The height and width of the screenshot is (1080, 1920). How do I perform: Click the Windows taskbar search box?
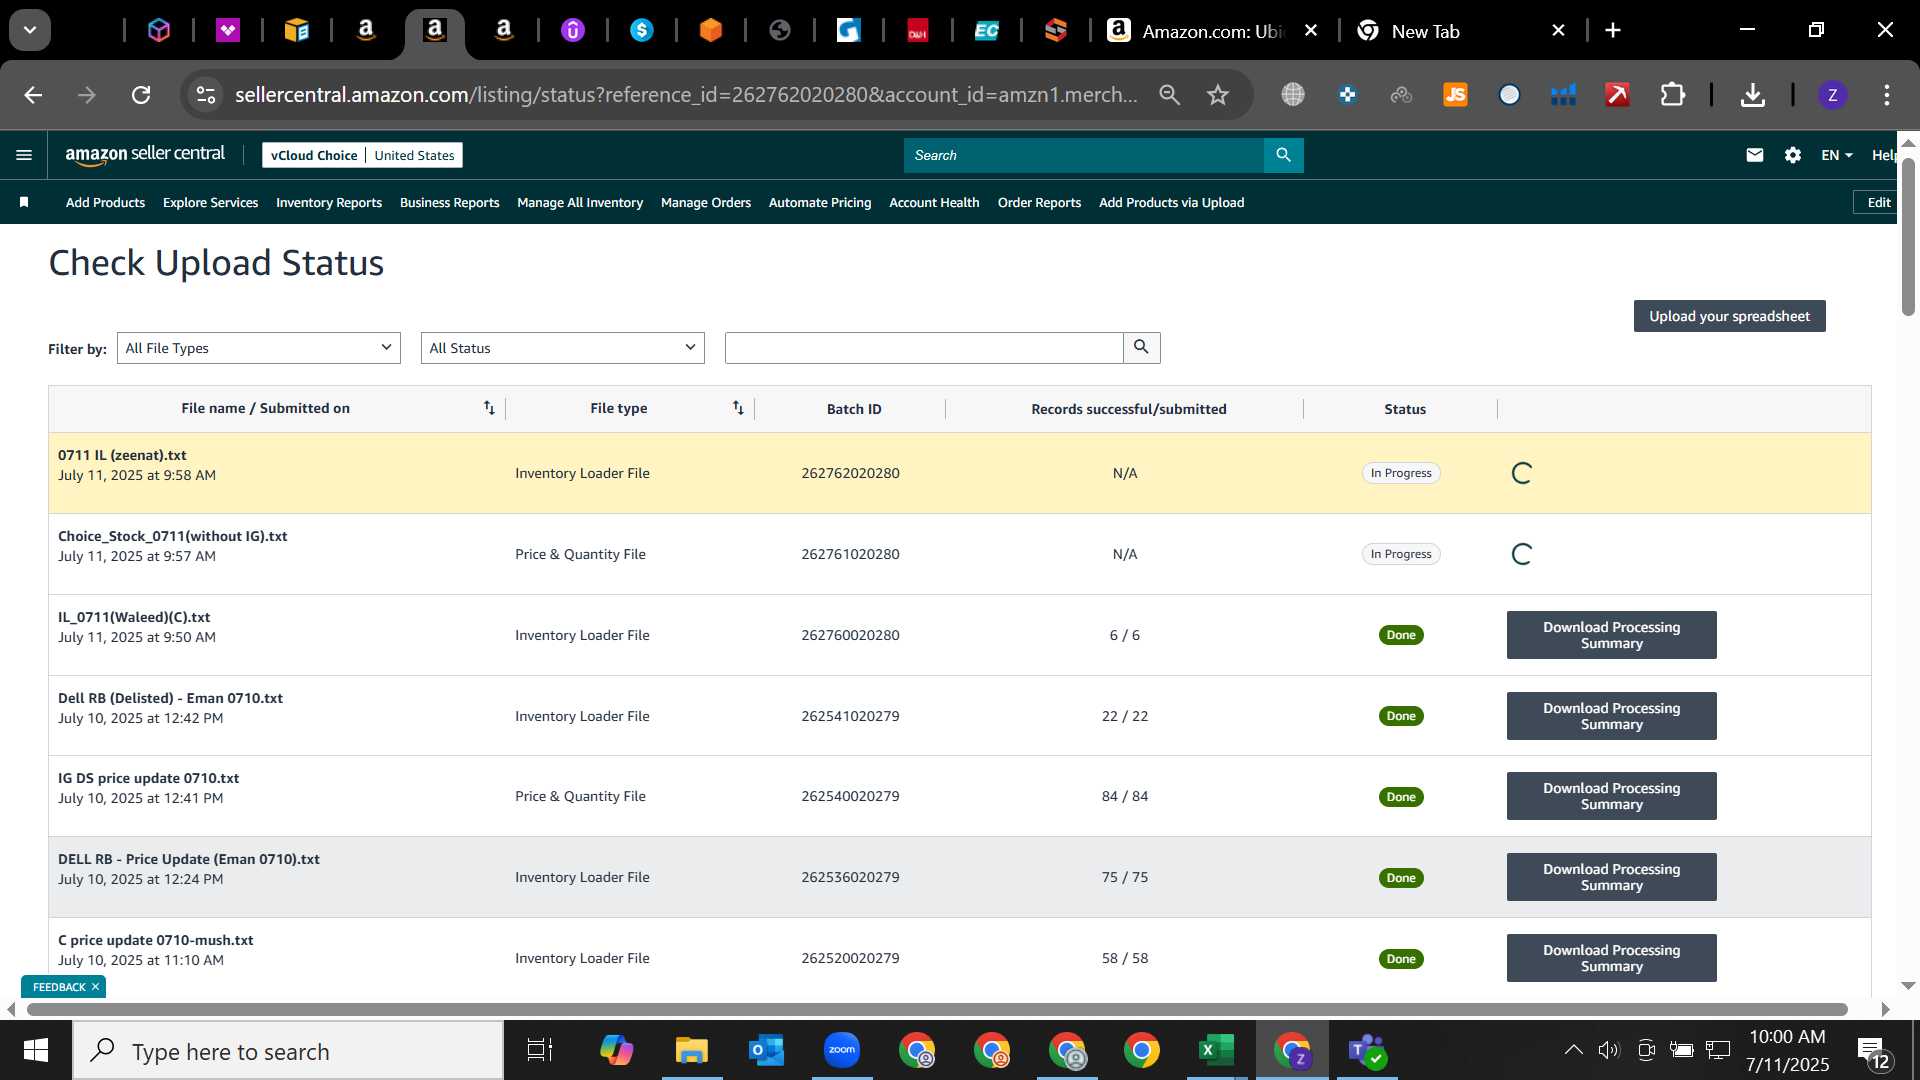tap(288, 1050)
